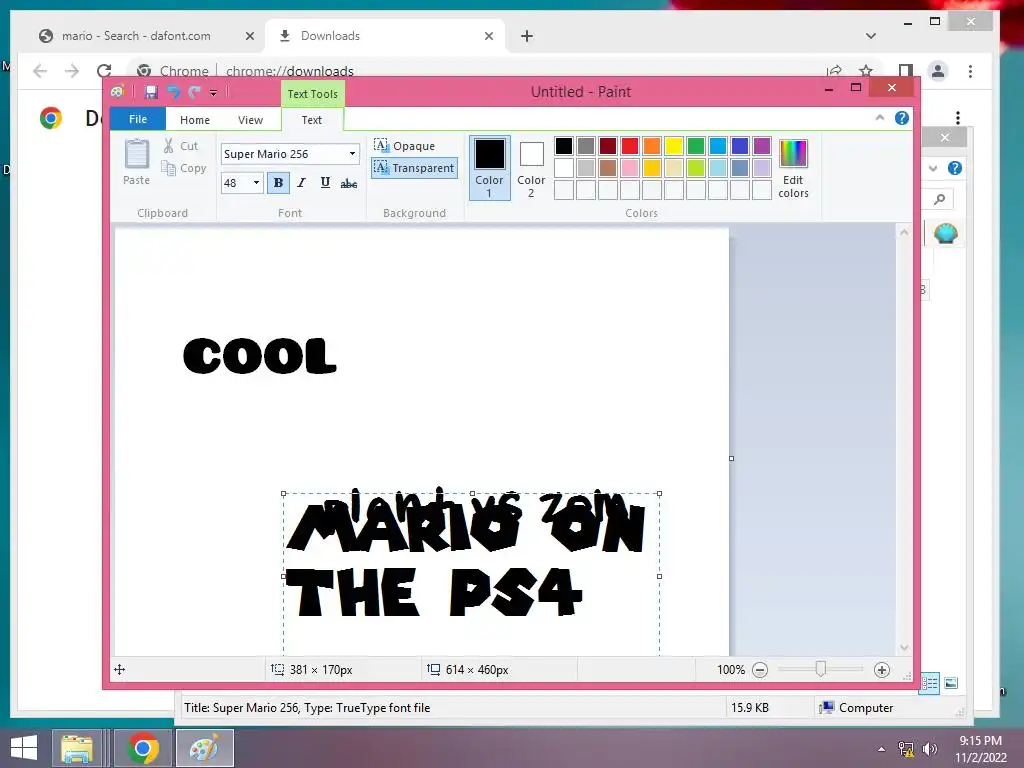Click the Redo arrow in Paint's title bar
Screen dimensions: 1024x768
[195, 92]
